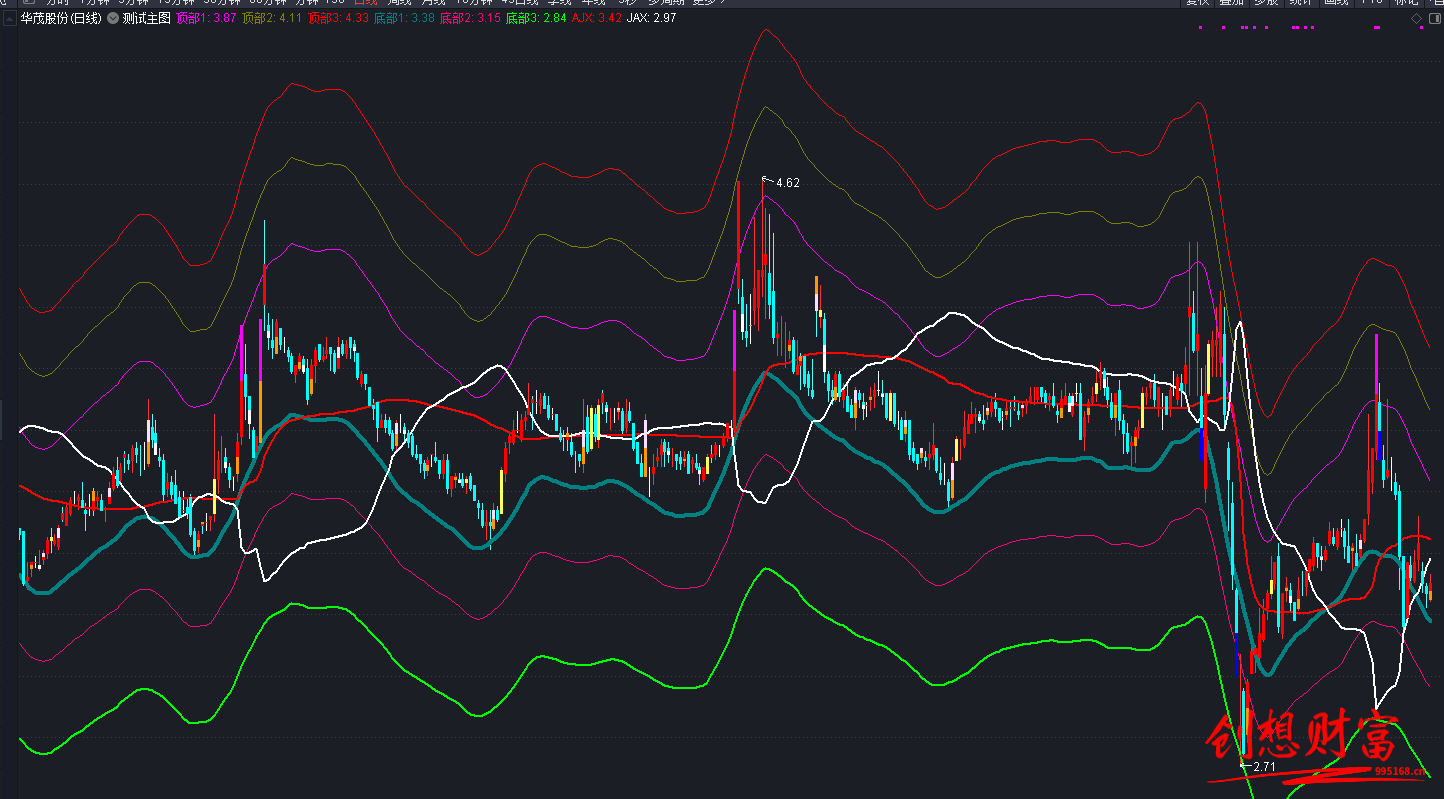Switch to the 月线 monthly period tab
The image size is (1444, 799).
(434, 3)
